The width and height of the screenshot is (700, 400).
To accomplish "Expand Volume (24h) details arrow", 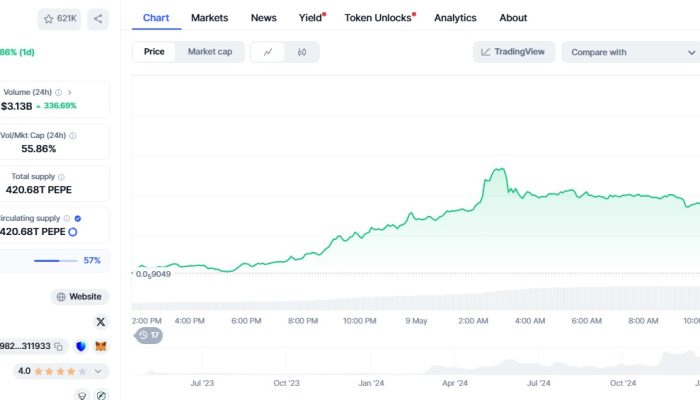I will coord(69,92).
